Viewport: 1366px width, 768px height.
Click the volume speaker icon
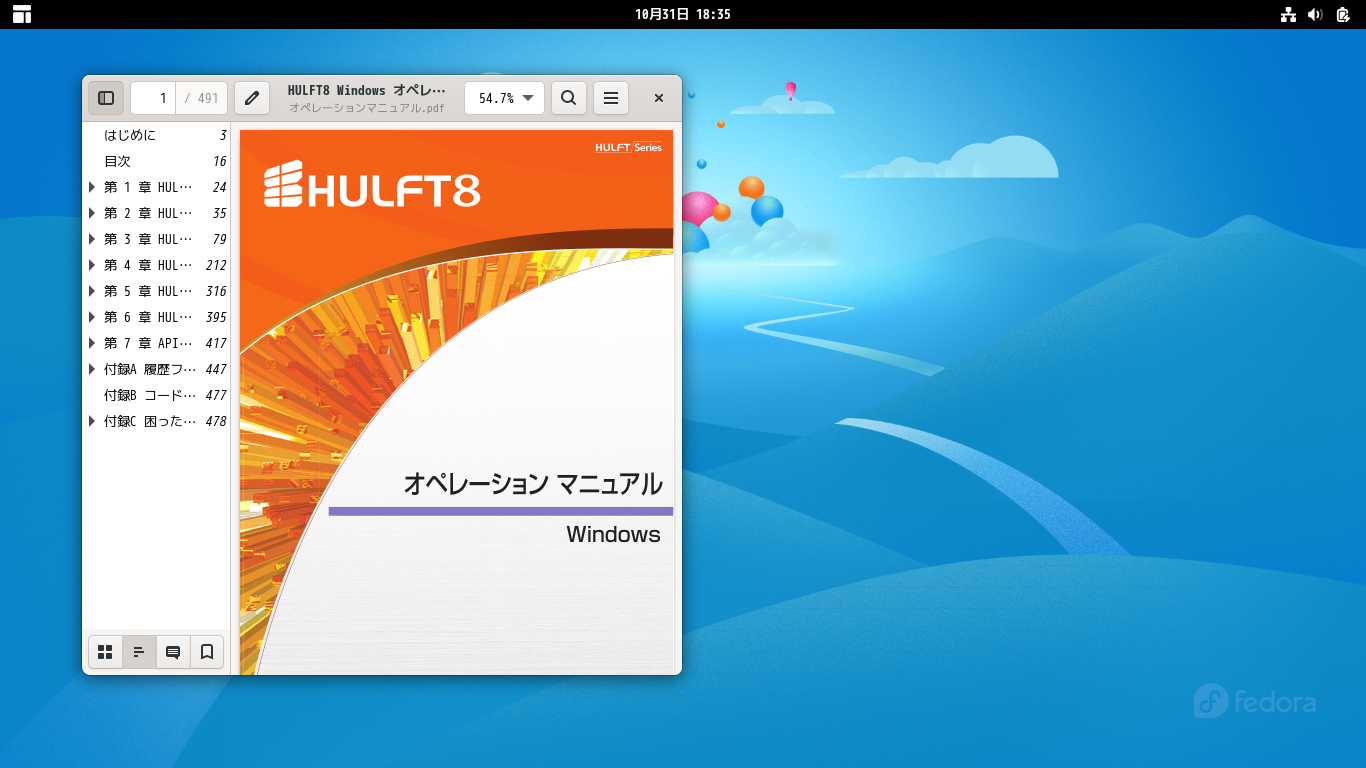(x=1315, y=14)
